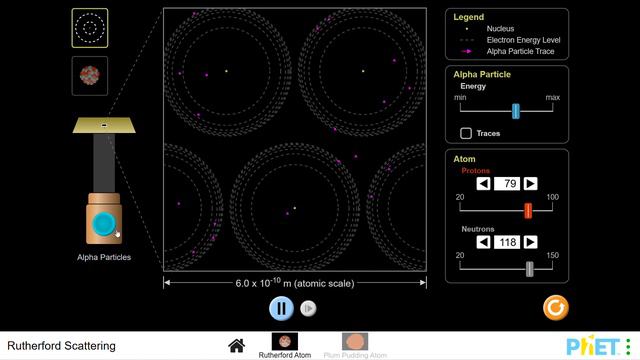Adjust the alpha particle Energy slider thumb
Viewport: 640px width, 360px height.
516,111
